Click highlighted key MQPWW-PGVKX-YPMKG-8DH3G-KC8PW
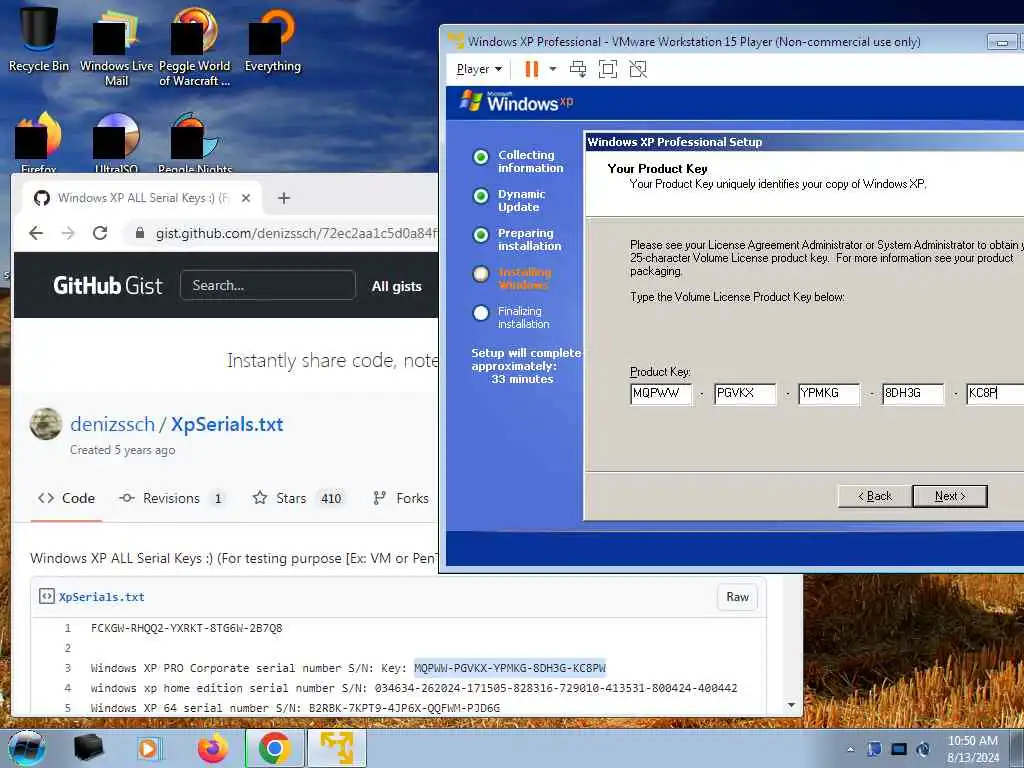The height and width of the screenshot is (768, 1024). pyautogui.click(x=510, y=668)
